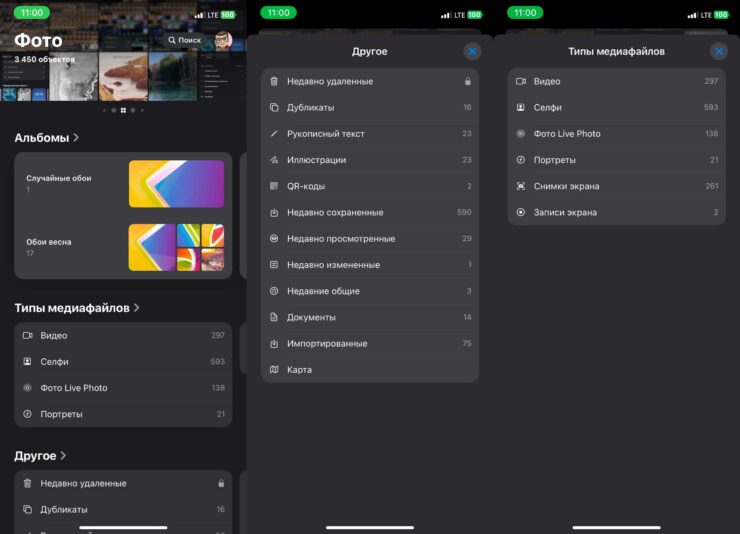Close the Типы медиафайлов sheet
This screenshot has height=534, width=740.
pos(718,51)
